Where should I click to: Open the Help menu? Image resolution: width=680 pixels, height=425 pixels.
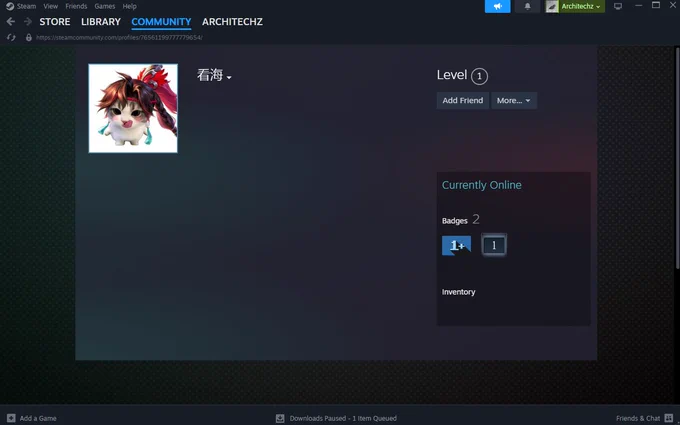click(x=129, y=6)
